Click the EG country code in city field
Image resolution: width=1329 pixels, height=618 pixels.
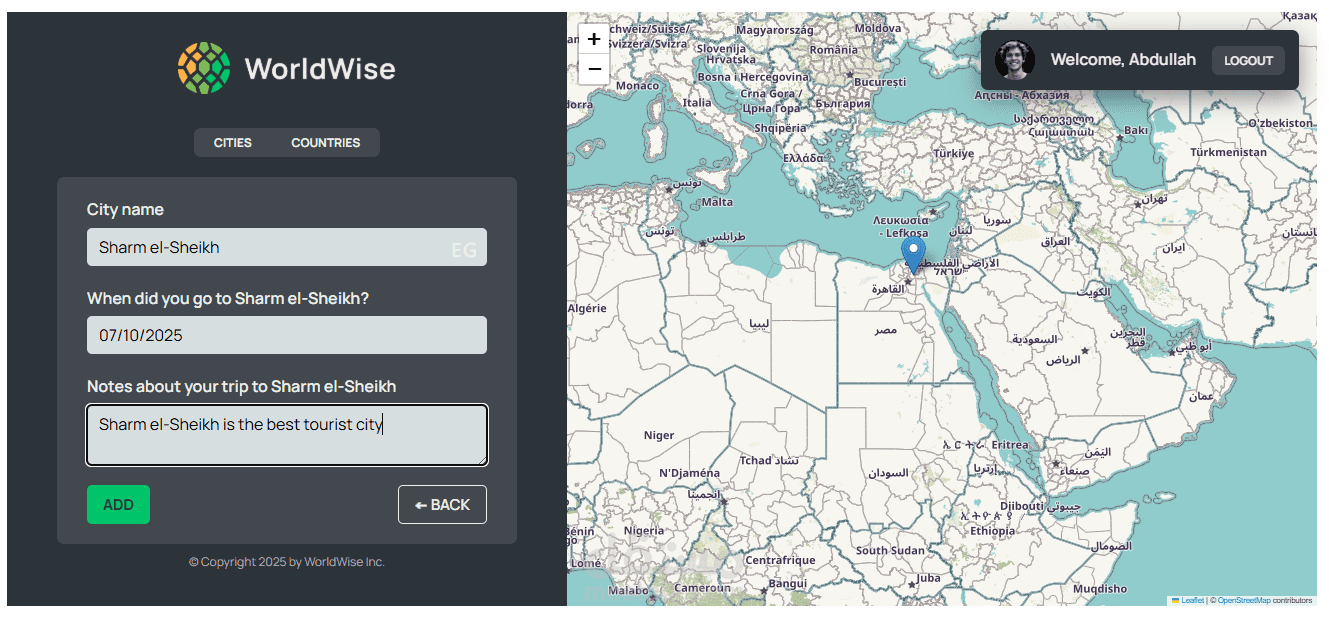(x=463, y=248)
